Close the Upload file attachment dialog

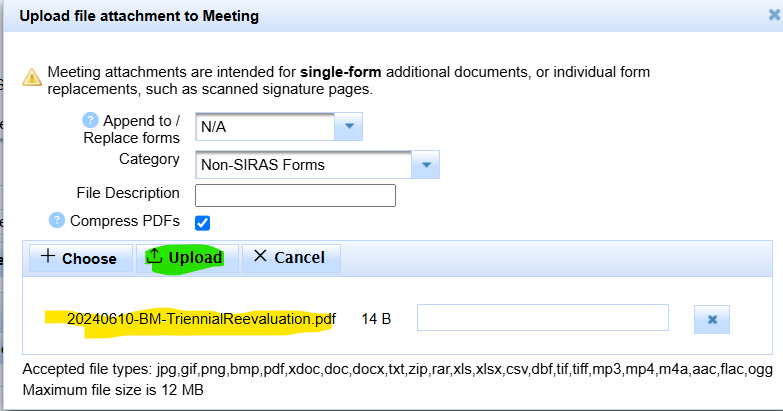coord(774,15)
